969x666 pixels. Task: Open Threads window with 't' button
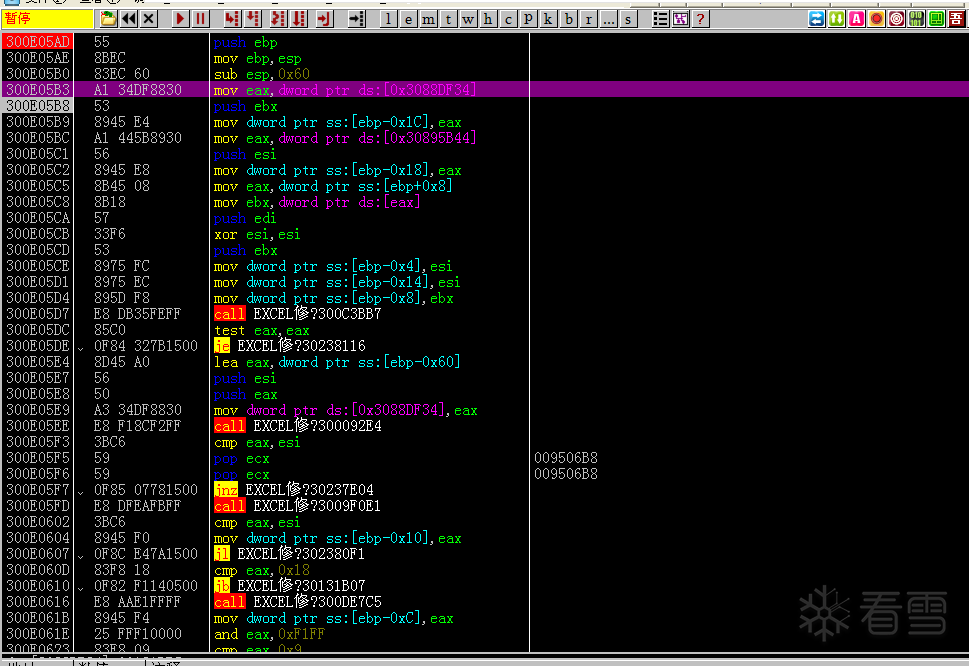point(448,19)
